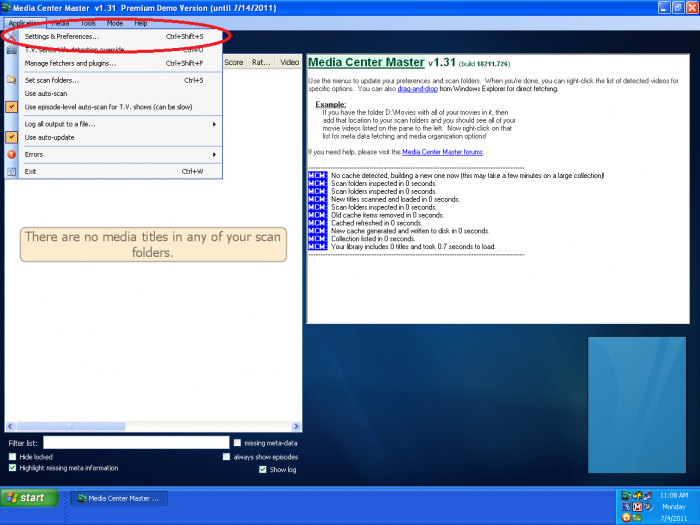Toggle episode-level auto-scan checkmark in menu
Viewport: 700px width, 525px height.
(12, 107)
